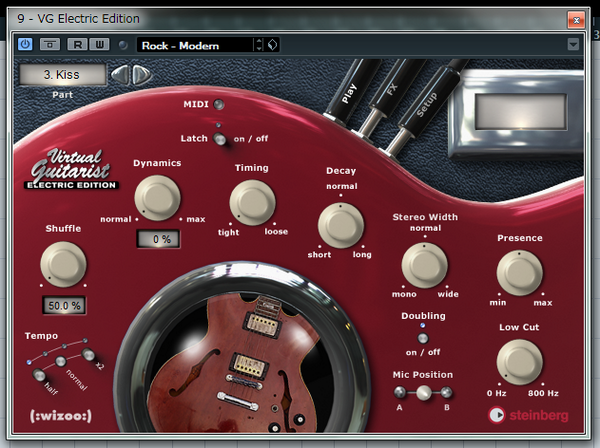This screenshot has height=448, width=600.
Task: Click the Shuffle knob
Action: [x=63, y=264]
